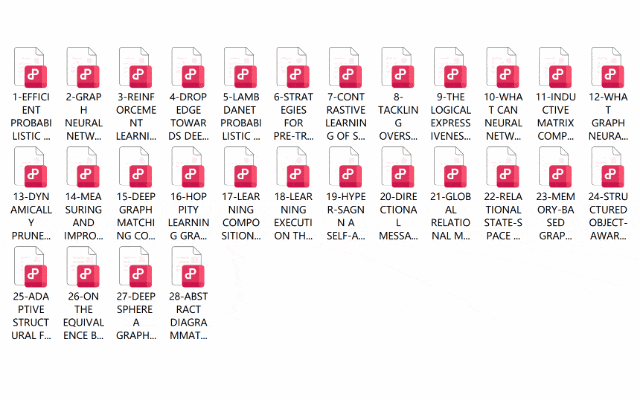Click the file name text "1-EFFICIENT PROBABILISTIC ..."

(31, 116)
